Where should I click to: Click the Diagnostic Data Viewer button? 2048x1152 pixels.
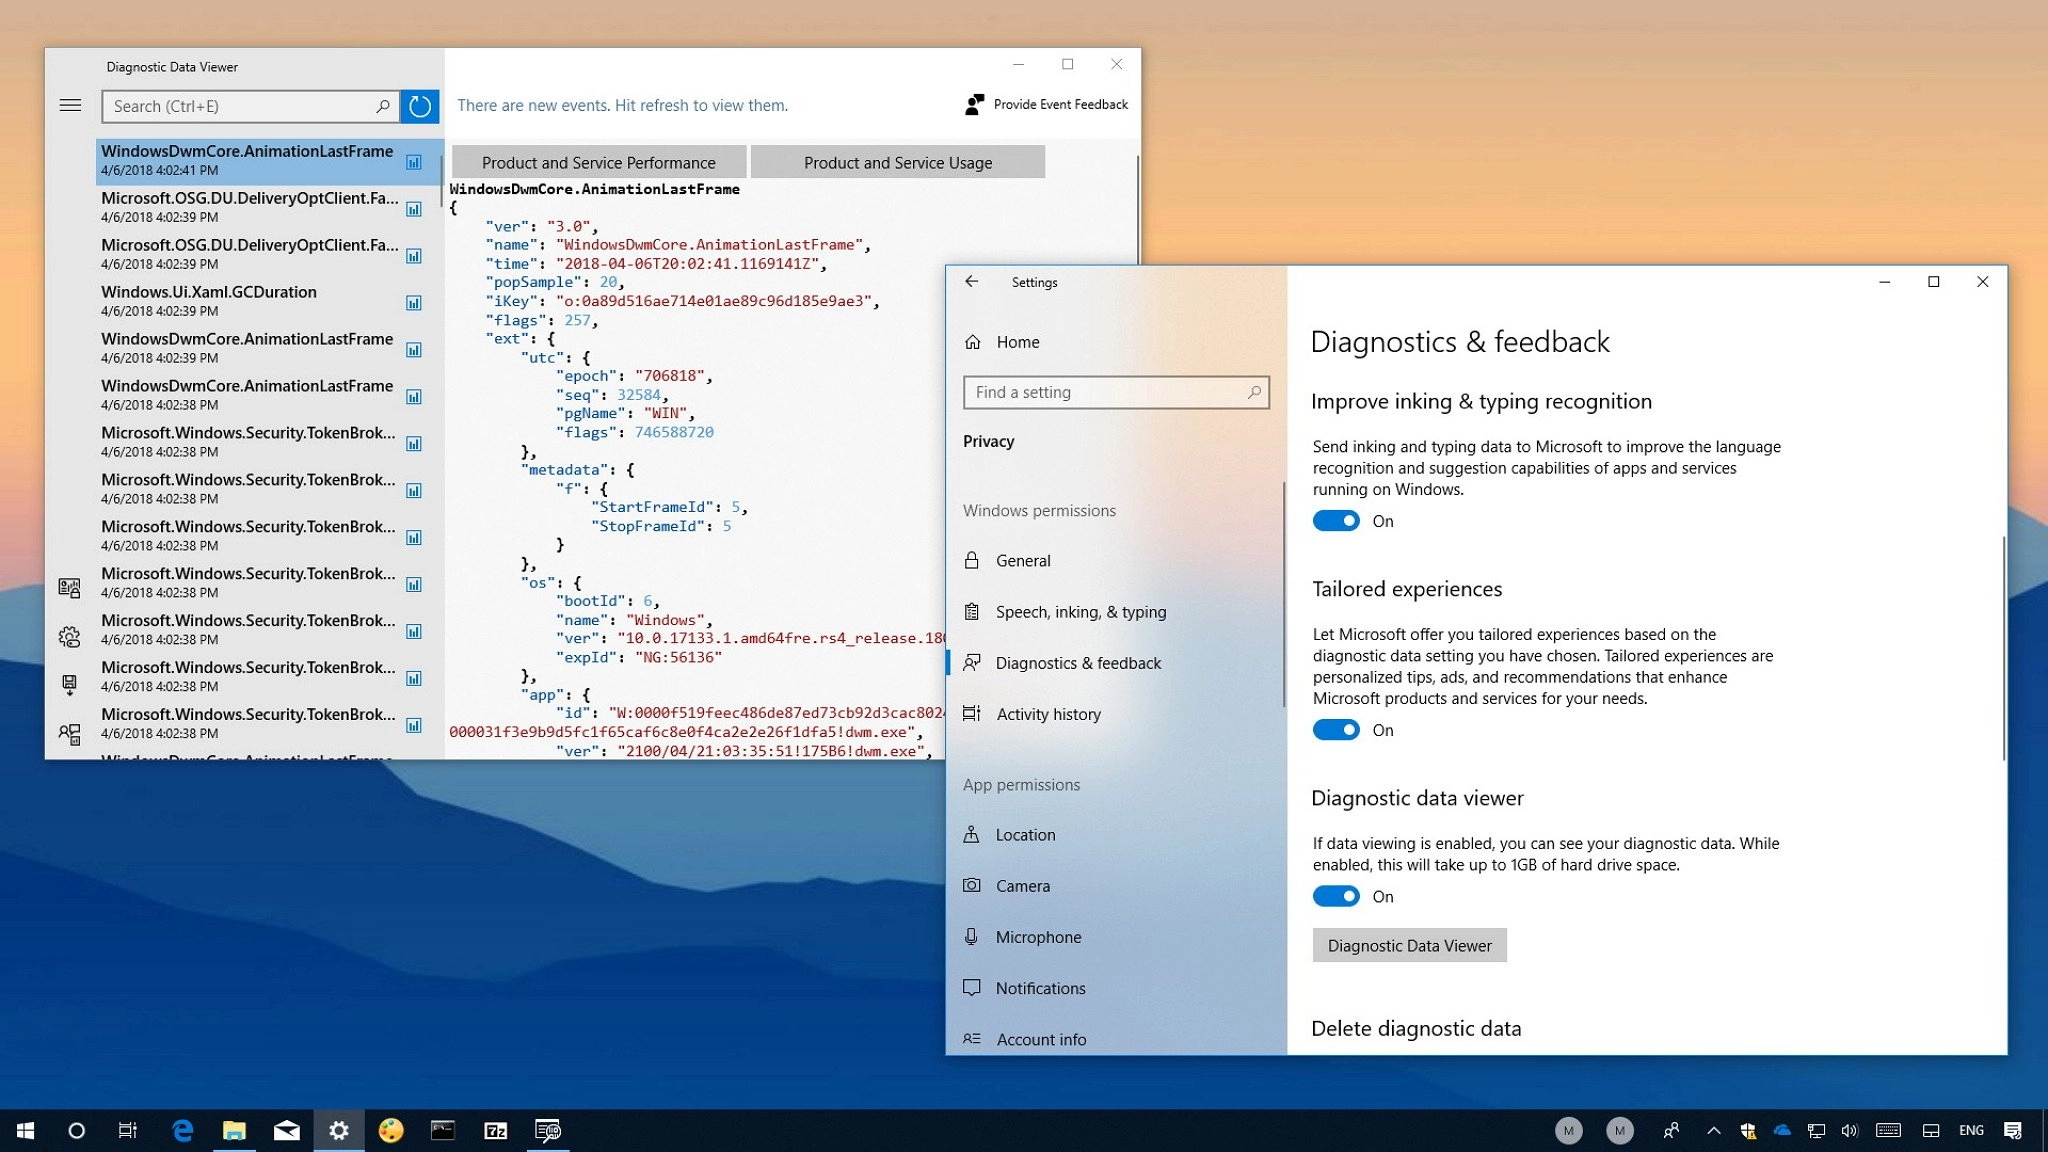click(x=1409, y=946)
